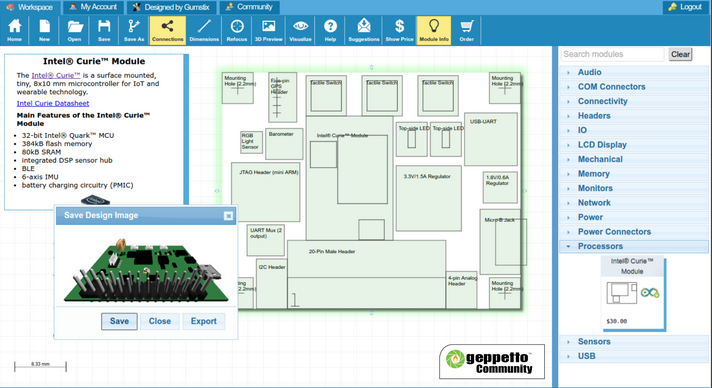Click the Show Price dollar icon
This screenshot has width=712, height=388.
pyautogui.click(x=399, y=30)
